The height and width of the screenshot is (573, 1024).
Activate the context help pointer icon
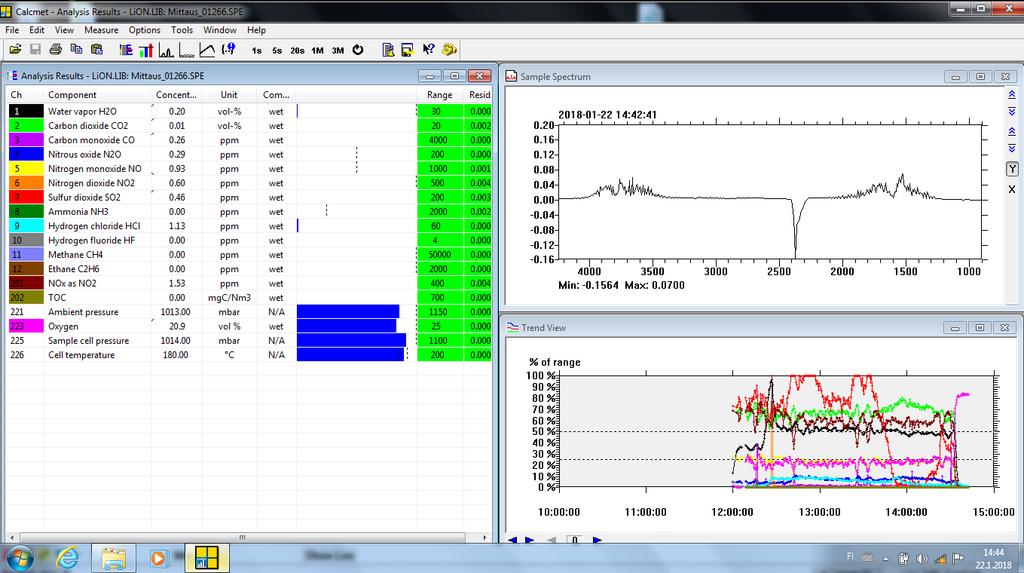coord(428,50)
